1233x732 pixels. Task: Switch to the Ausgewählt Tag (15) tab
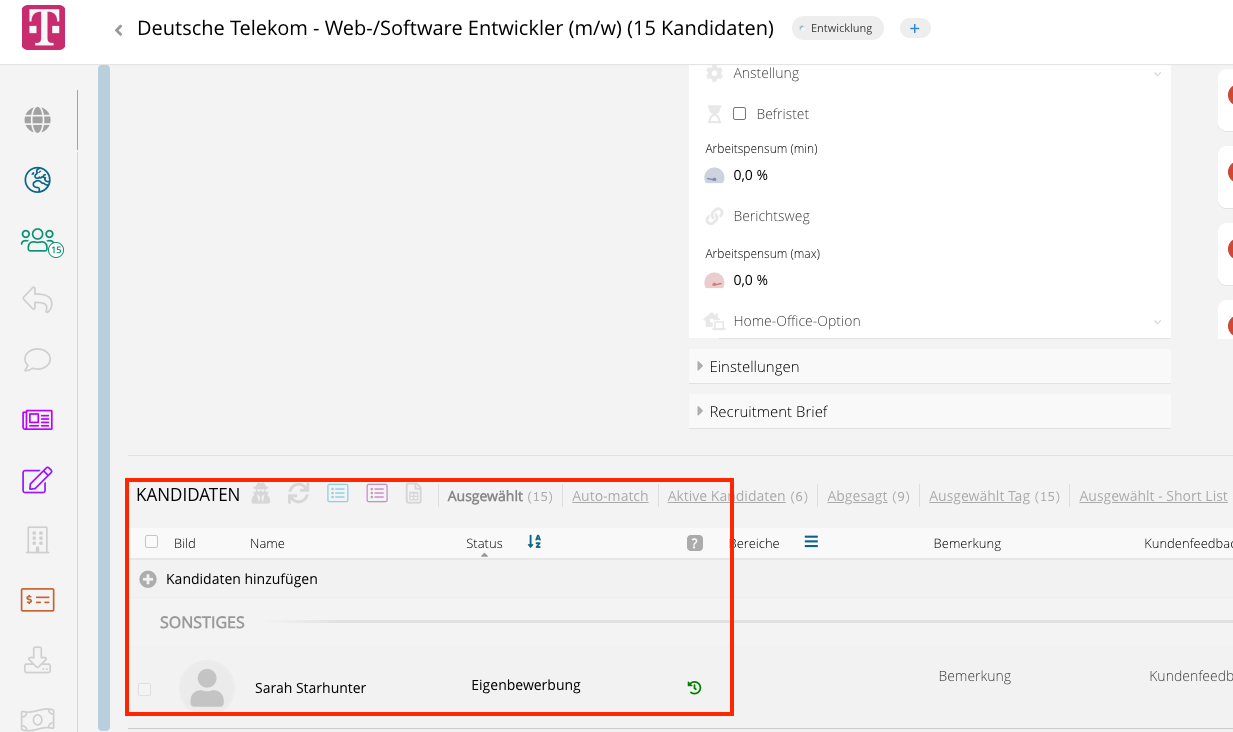tap(994, 496)
